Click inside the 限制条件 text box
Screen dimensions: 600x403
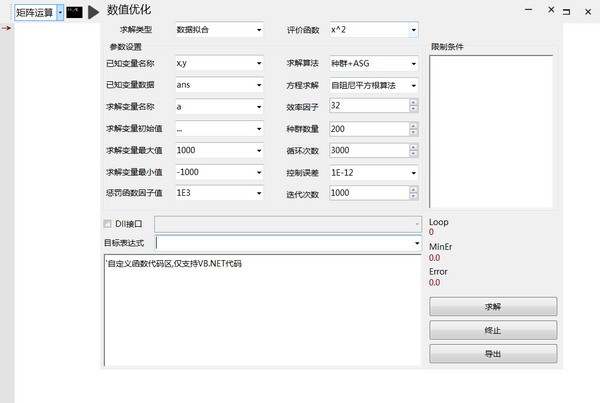(490, 130)
